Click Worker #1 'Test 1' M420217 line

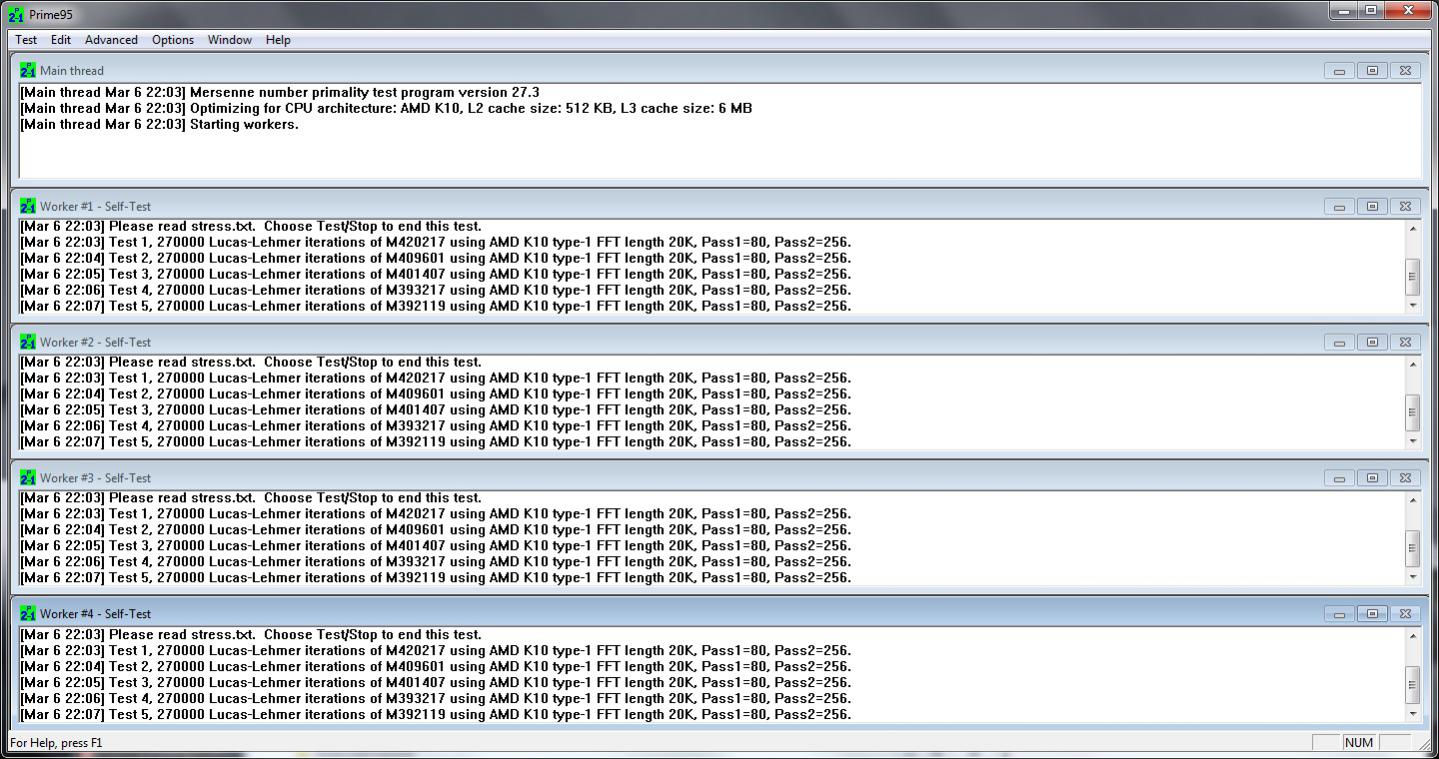pos(436,242)
